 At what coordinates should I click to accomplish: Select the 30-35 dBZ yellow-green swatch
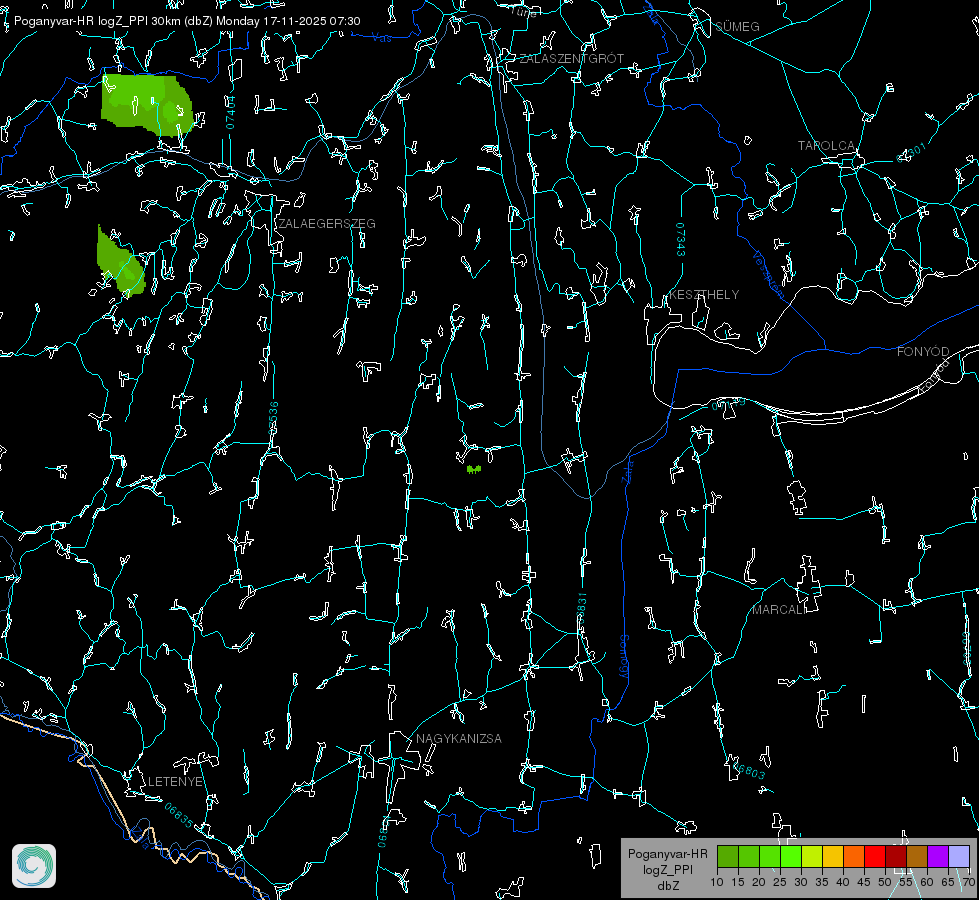click(812, 856)
